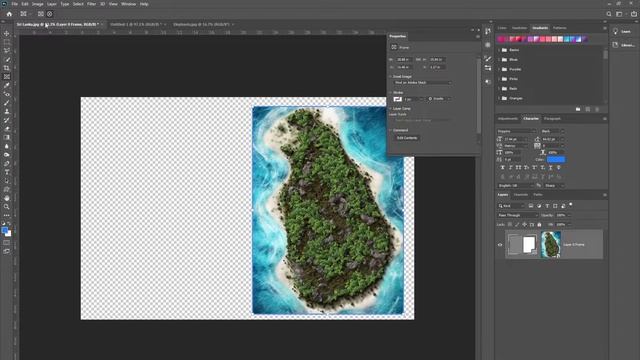640x360 pixels.
Task: Select the Eraser tool
Action: pos(7,129)
